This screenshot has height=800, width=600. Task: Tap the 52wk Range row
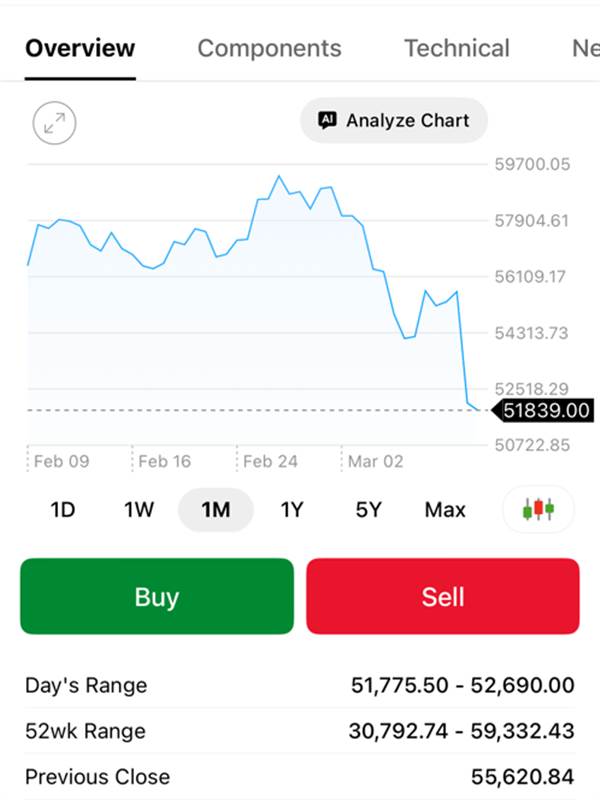[300, 731]
